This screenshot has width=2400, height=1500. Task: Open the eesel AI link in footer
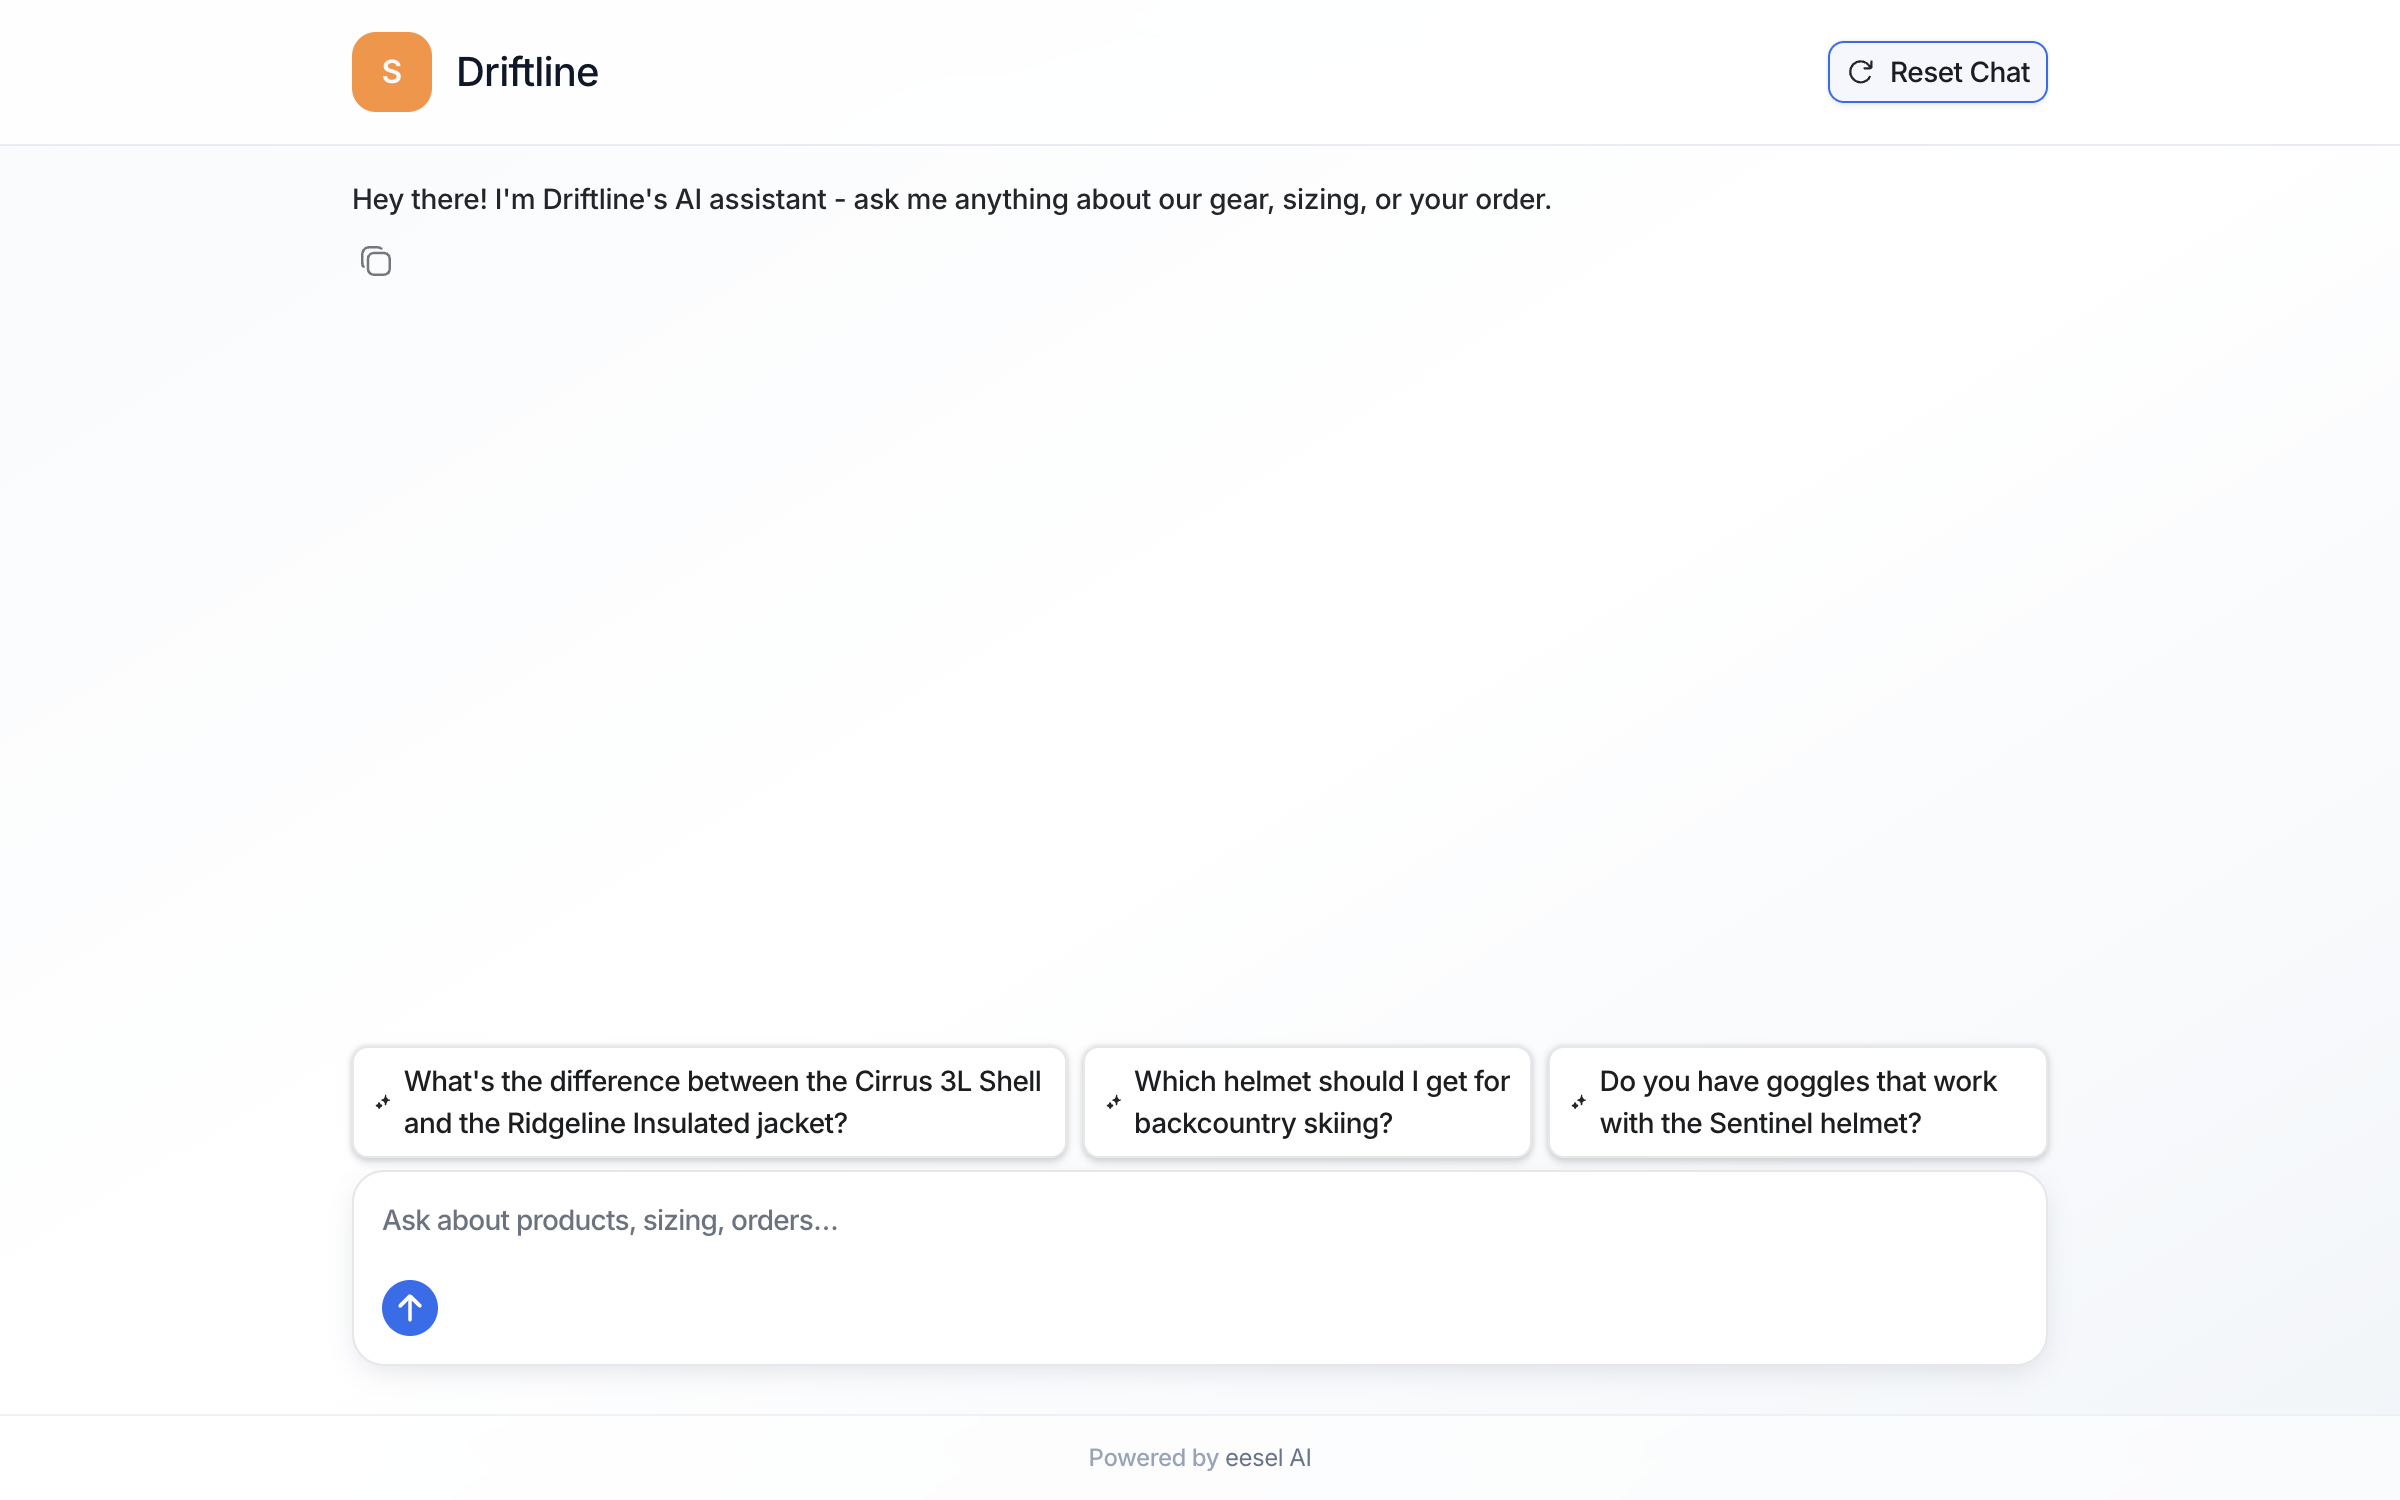tap(1267, 1457)
